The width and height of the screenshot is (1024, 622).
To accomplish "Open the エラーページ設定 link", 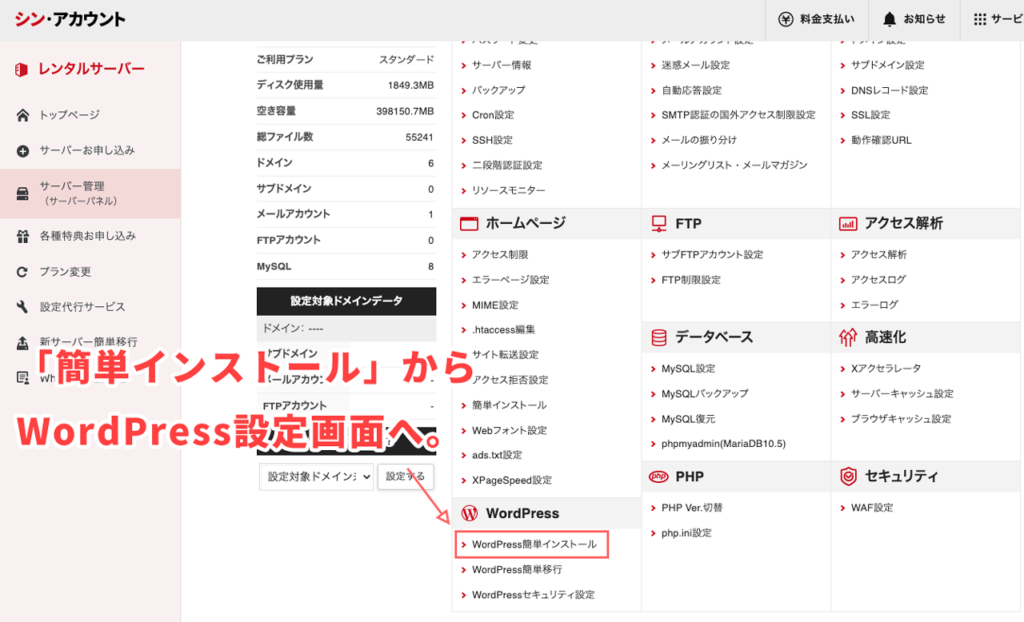I will pyautogui.click(x=511, y=280).
